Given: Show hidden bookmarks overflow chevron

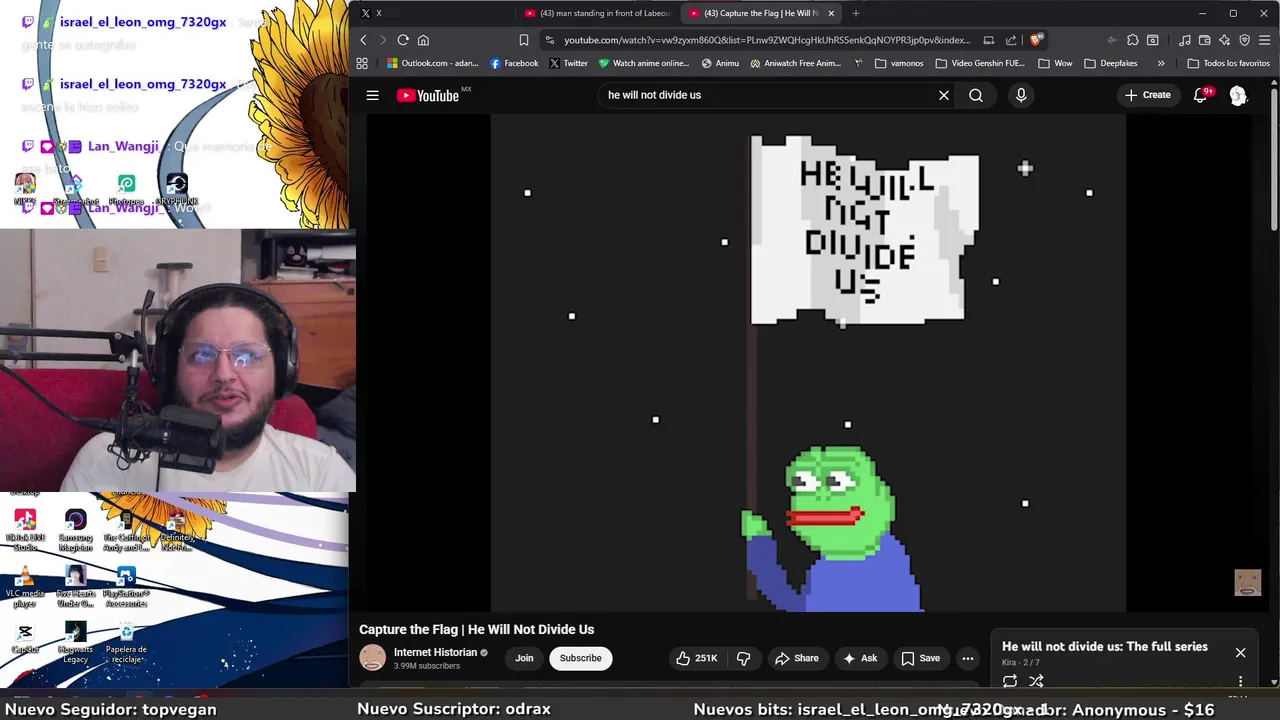Looking at the screenshot, I should click(1161, 63).
